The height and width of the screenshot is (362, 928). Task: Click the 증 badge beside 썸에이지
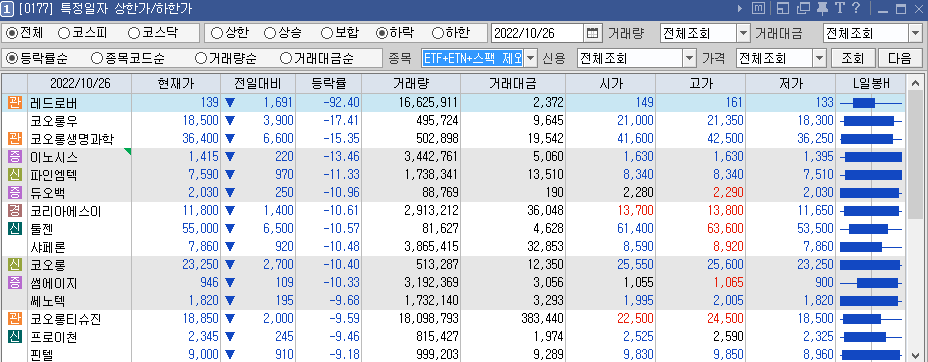tap(14, 283)
